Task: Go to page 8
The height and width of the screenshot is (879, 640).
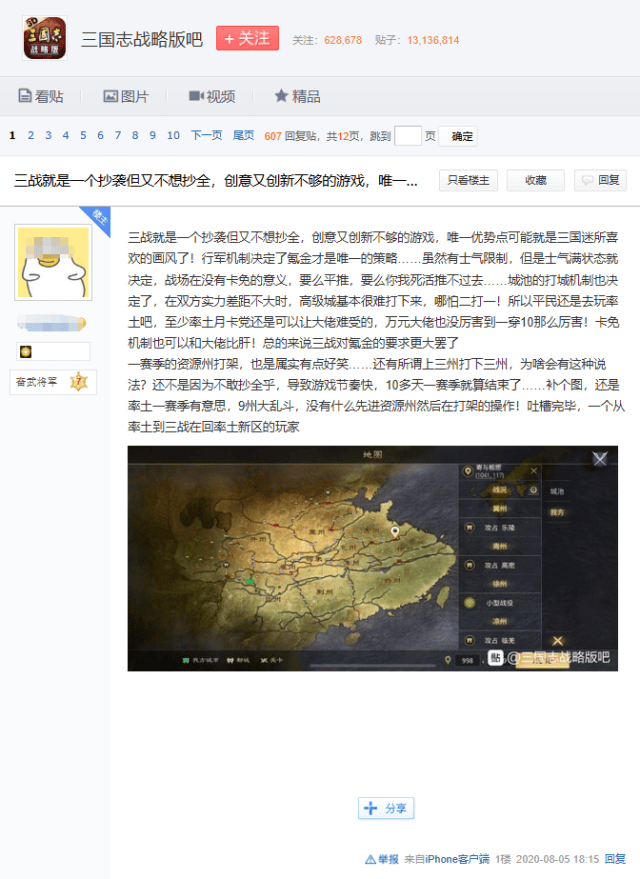Action: pos(135,135)
